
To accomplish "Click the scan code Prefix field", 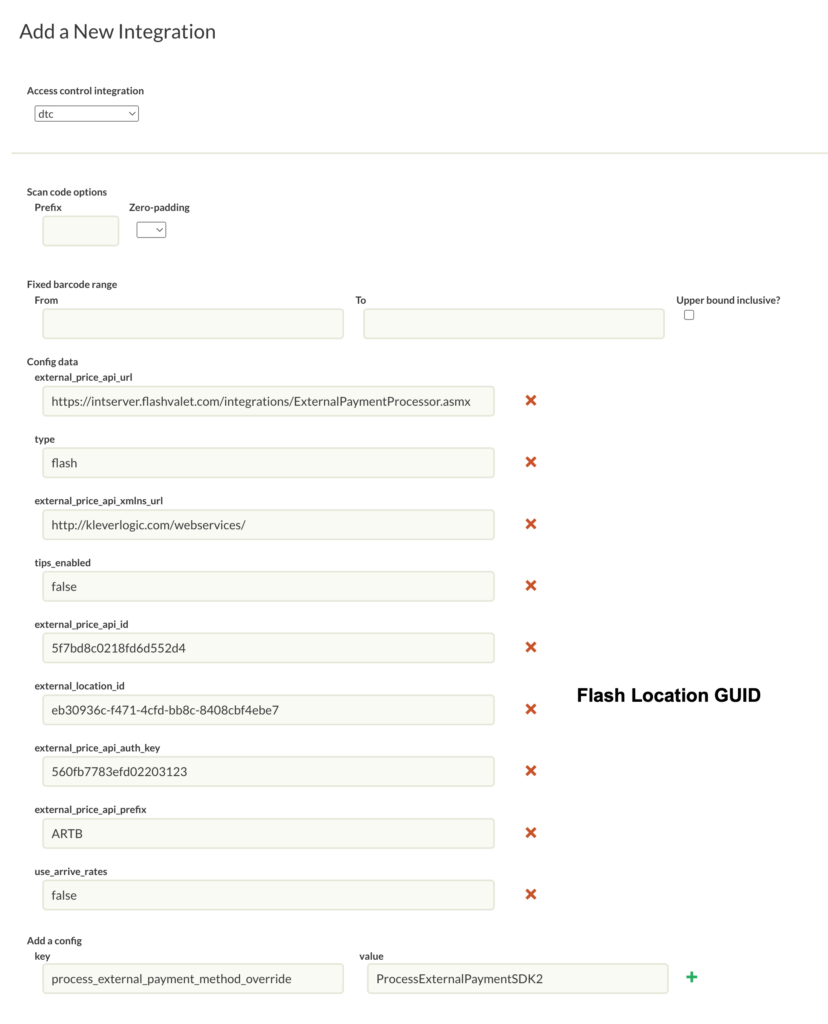I will pos(81,231).
